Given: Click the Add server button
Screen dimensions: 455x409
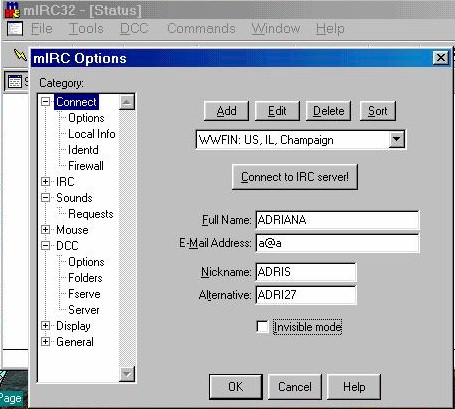Looking at the screenshot, I should [226, 111].
